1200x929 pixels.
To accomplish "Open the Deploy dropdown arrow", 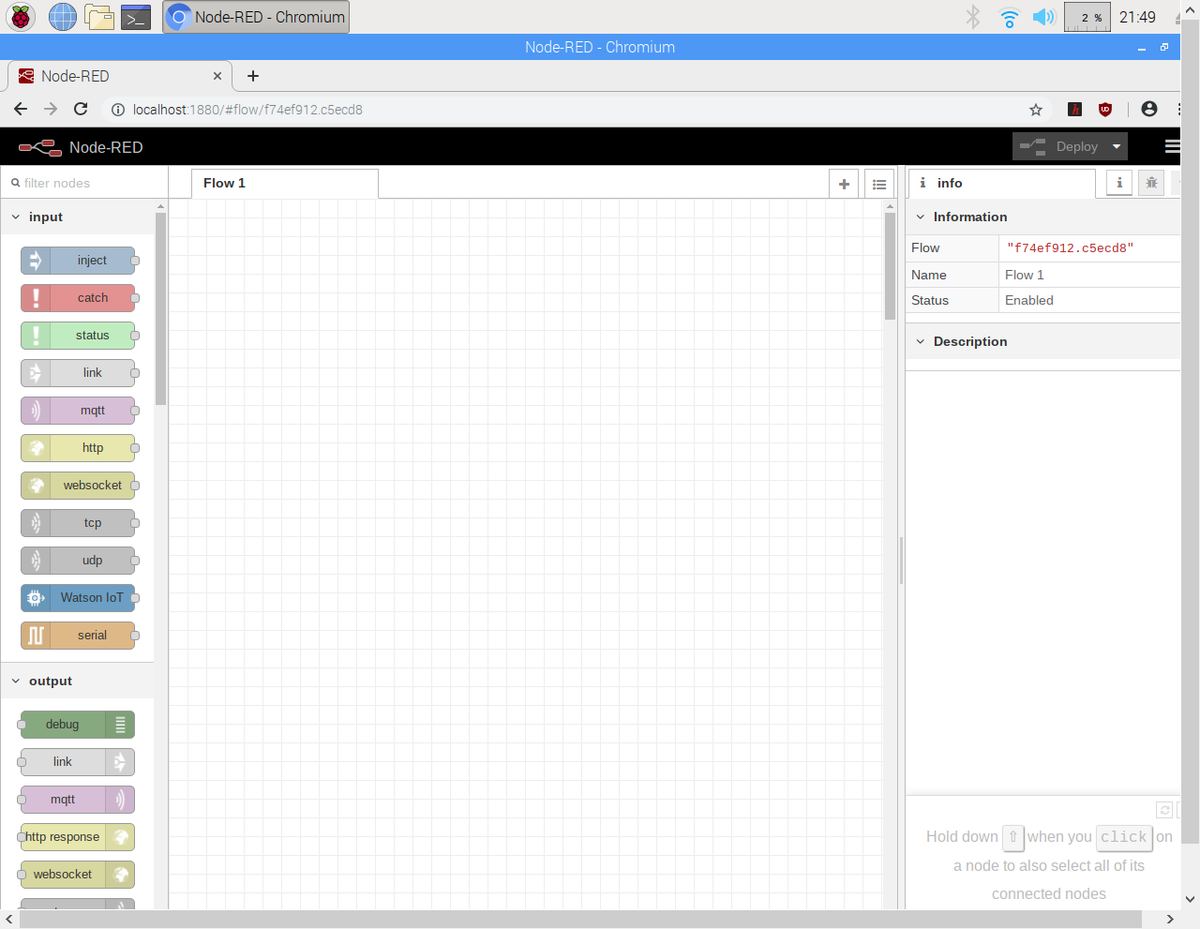I will coord(1116,146).
